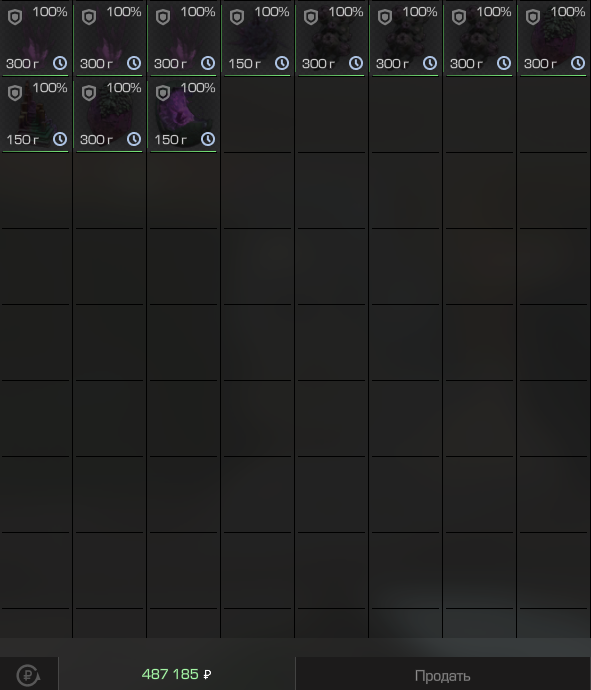591x690 pixels.
Task: Select first row's fourth item weighing 150 г
Action: click(x=257, y=38)
